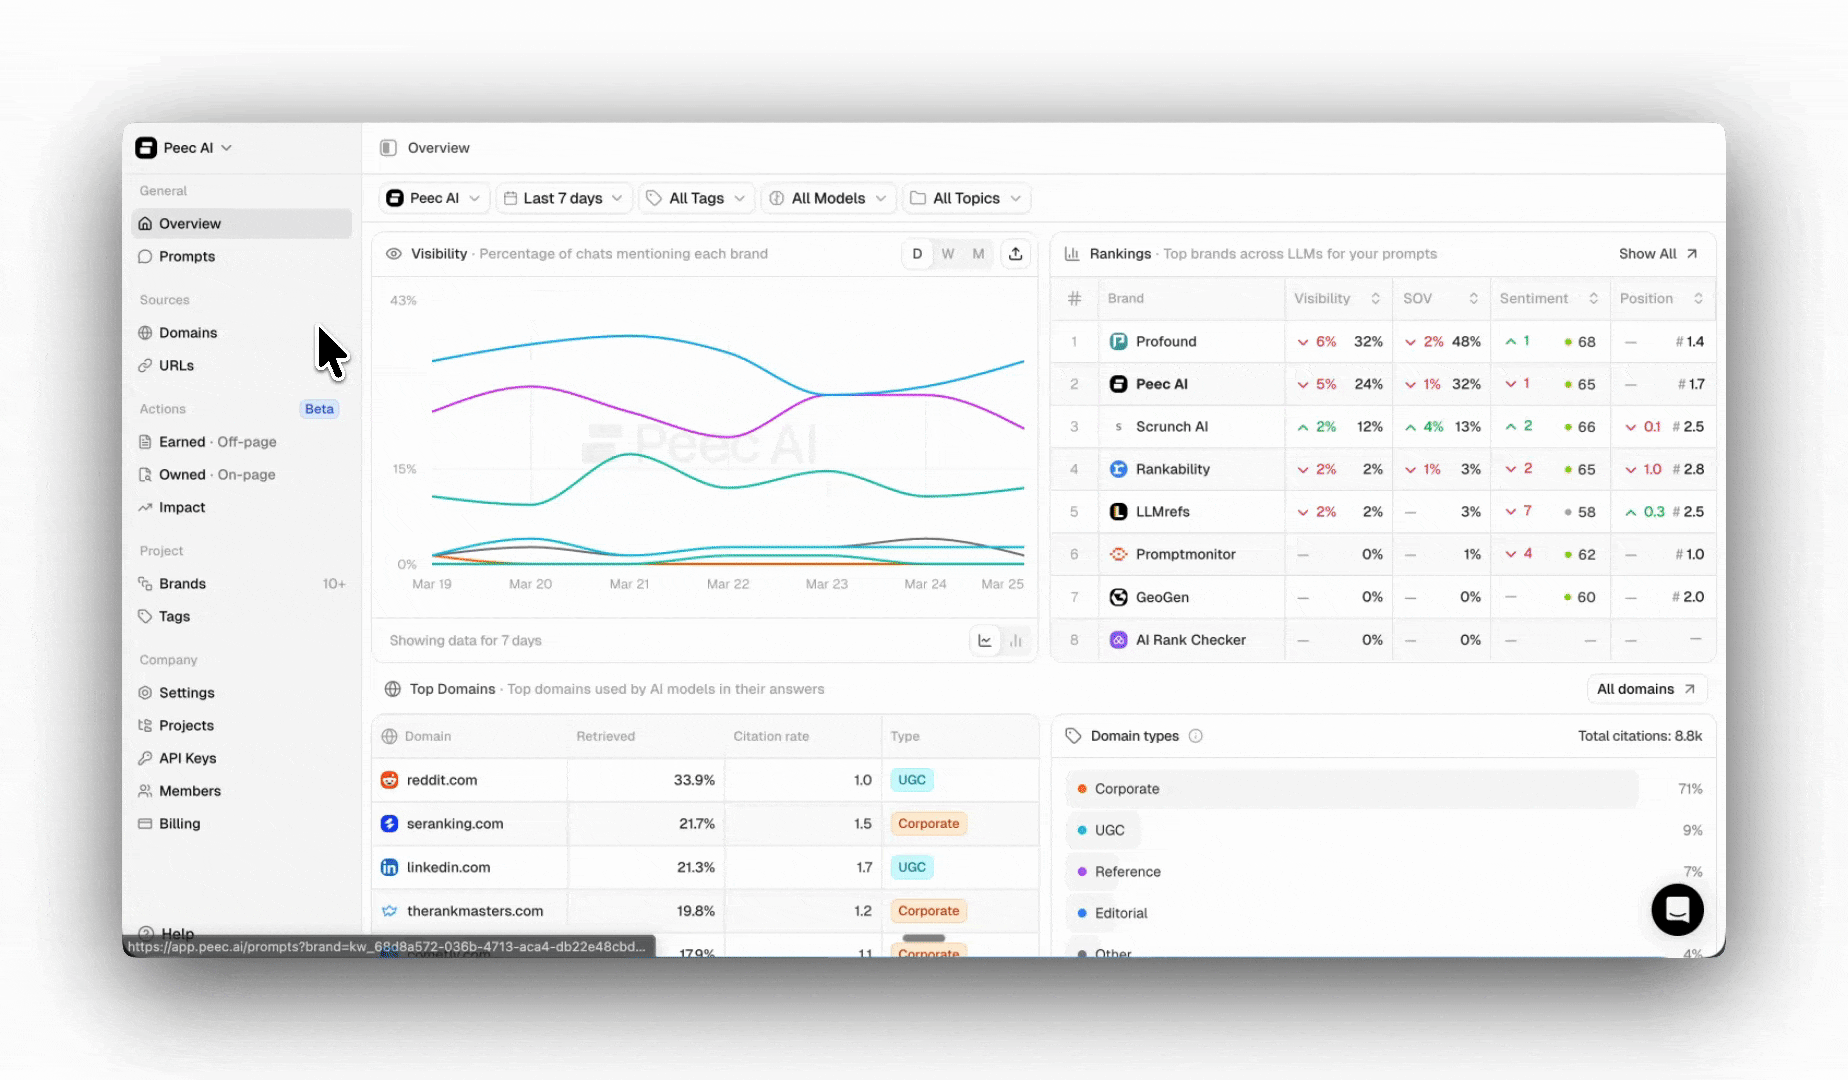Click the All domains button
The width and height of the screenshot is (1848, 1080).
(x=1646, y=689)
